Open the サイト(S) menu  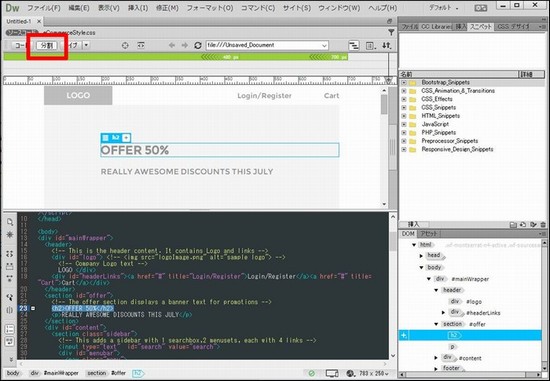tap(297, 8)
